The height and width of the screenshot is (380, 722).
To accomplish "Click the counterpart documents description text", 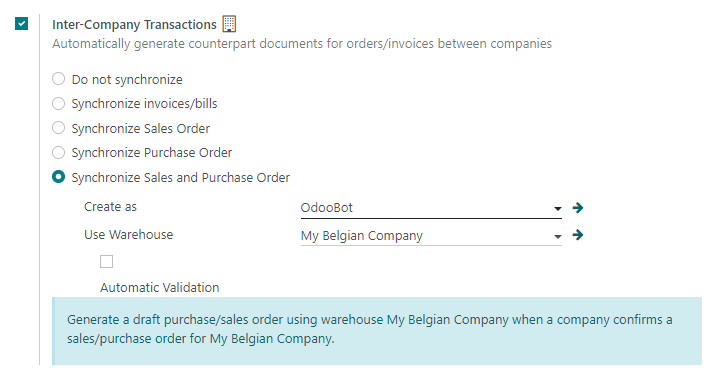I will coord(302,44).
